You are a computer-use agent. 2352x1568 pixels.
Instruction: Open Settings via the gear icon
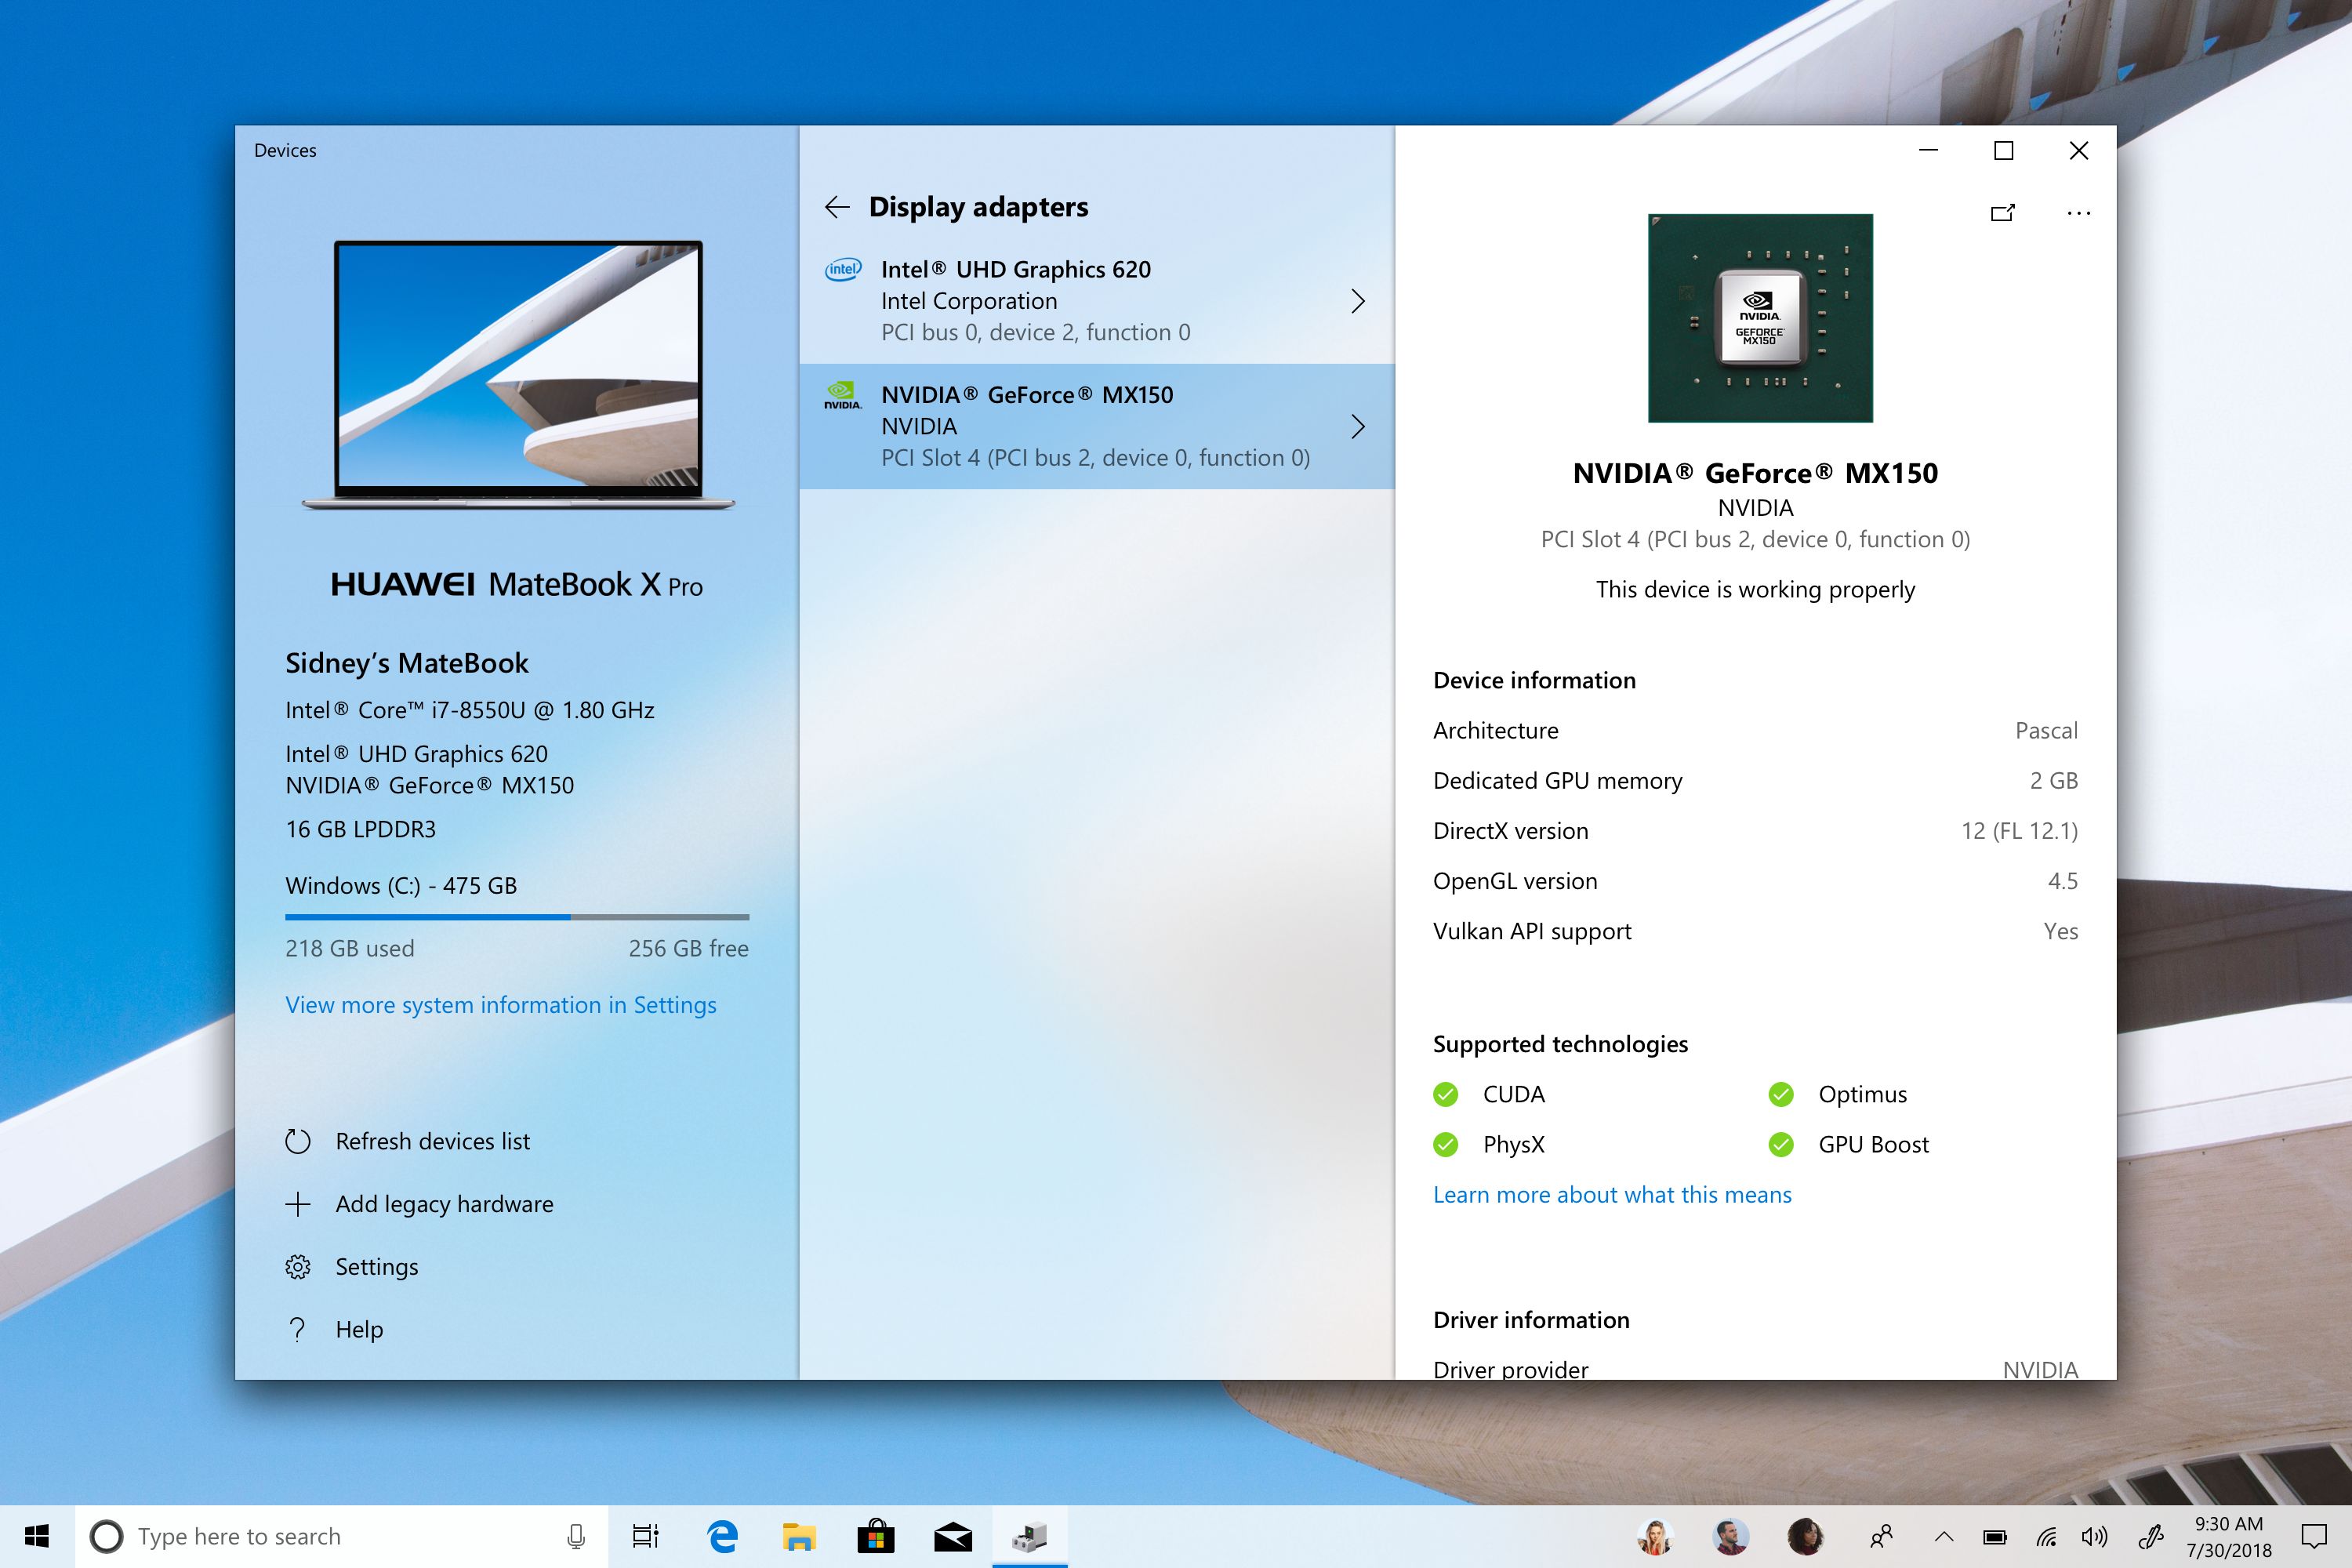click(298, 1267)
